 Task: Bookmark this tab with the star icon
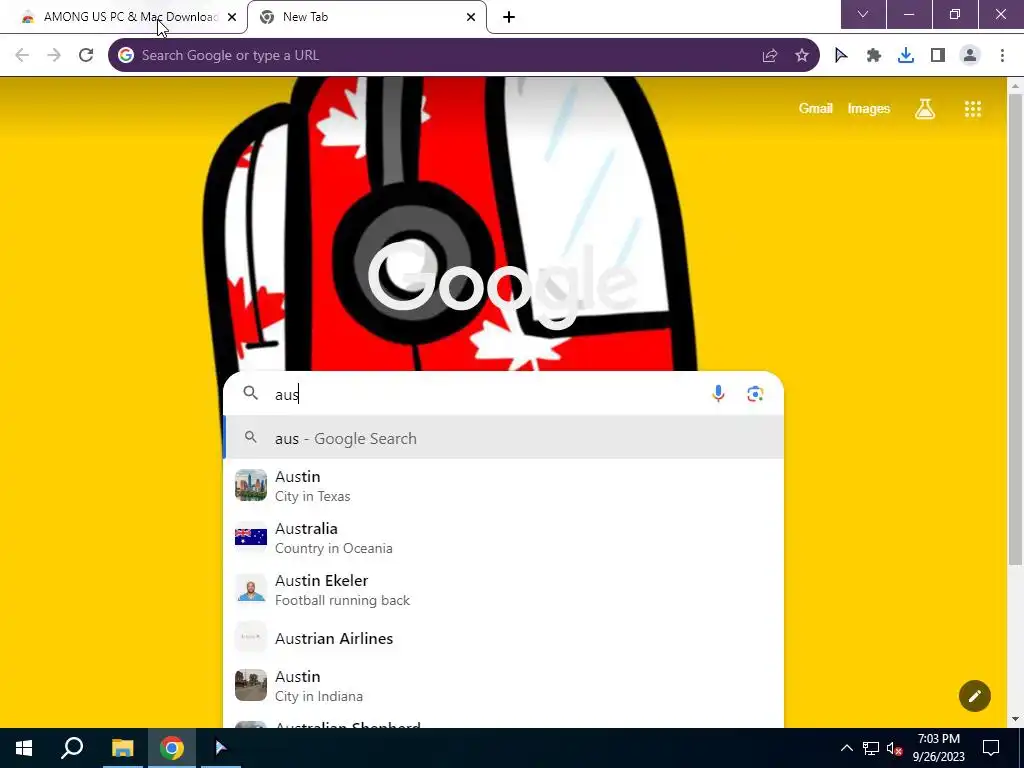click(x=802, y=56)
